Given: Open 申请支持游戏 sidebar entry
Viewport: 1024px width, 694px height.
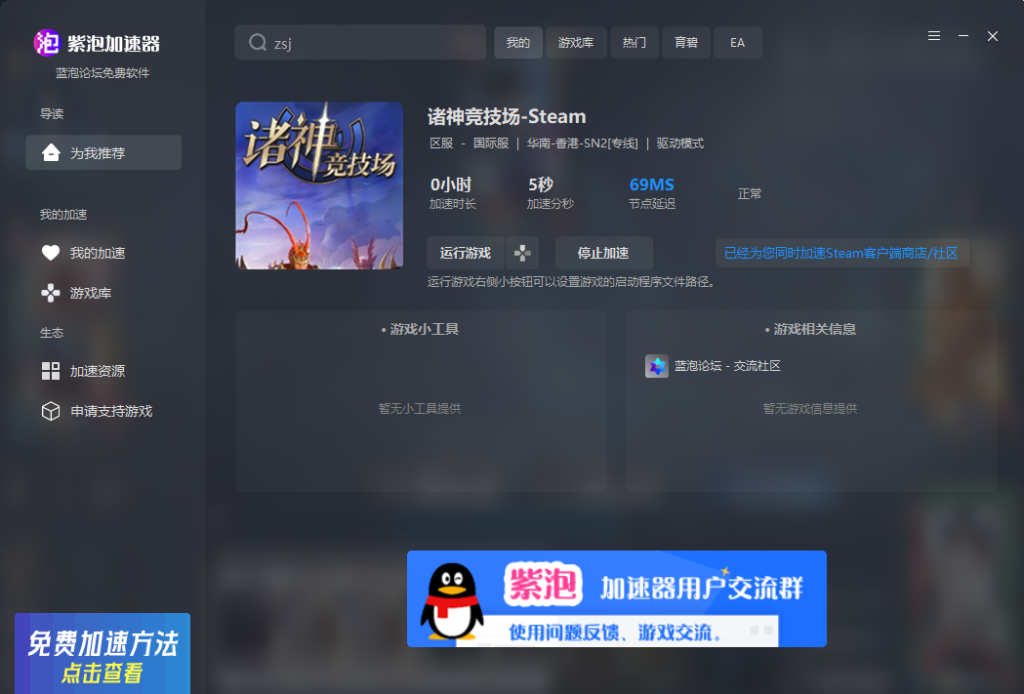Looking at the screenshot, I should [x=111, y=411].
